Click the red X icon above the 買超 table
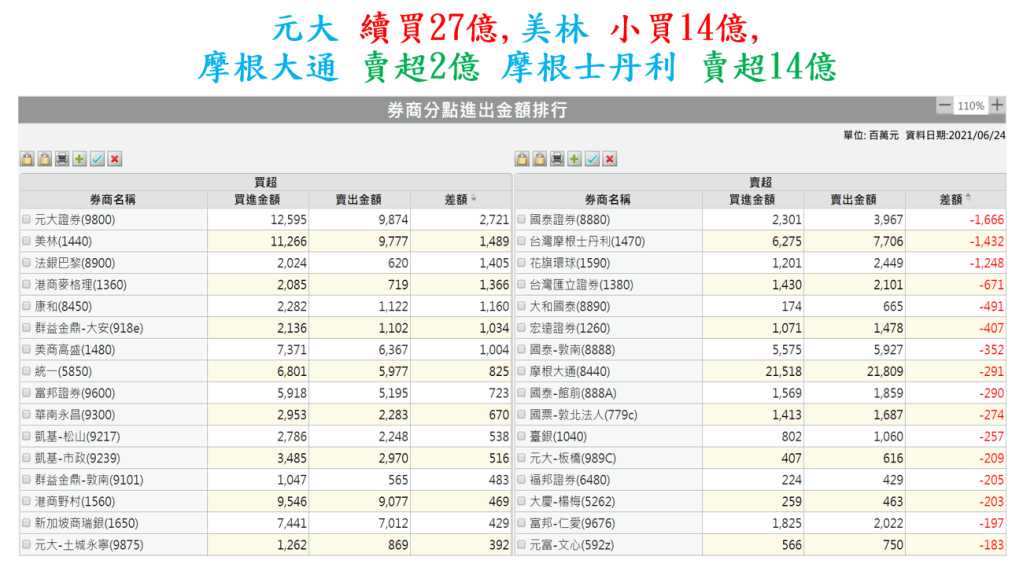1023x575 pixels. point(115,159)
